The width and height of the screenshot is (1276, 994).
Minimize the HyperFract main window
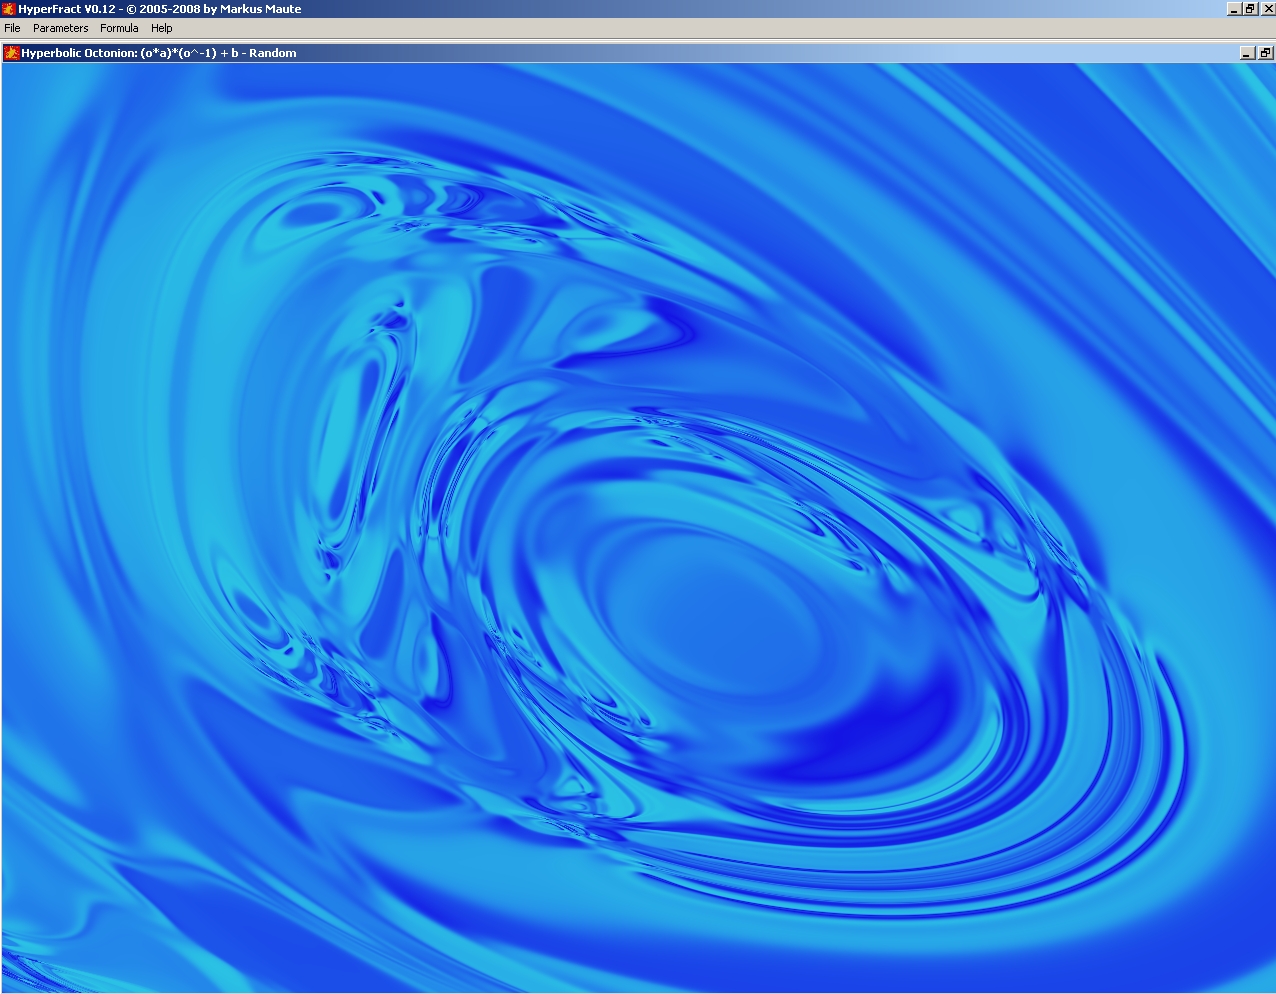click(x=1234, y=9)
